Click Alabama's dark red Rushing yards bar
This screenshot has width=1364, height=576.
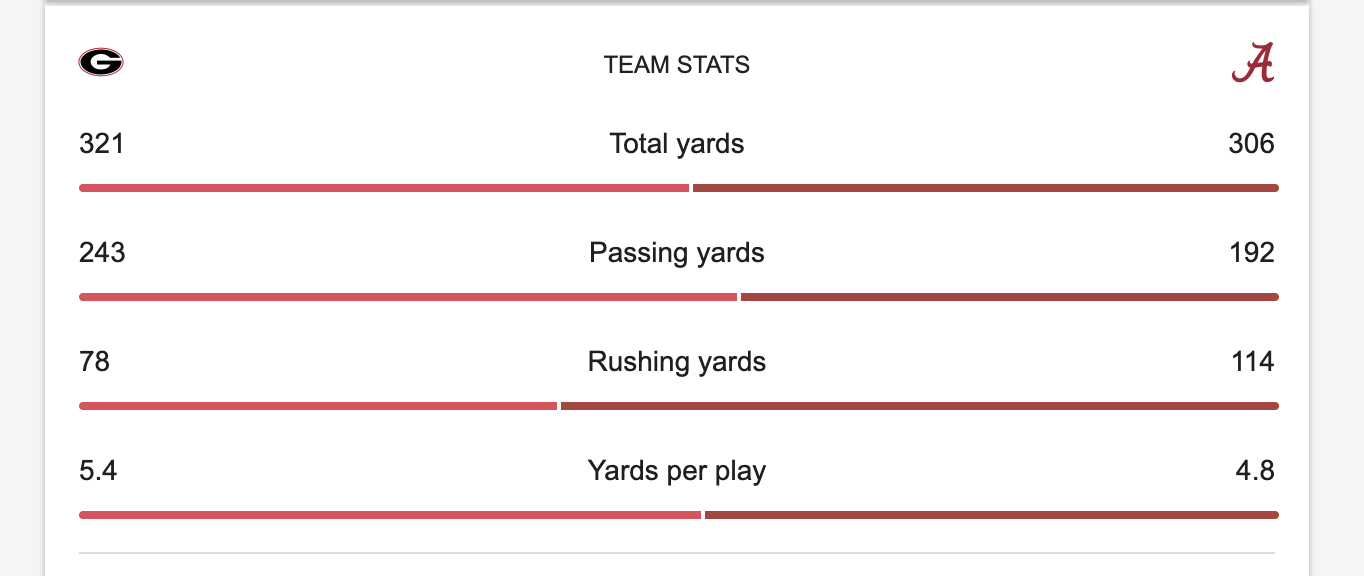point(919,406)
